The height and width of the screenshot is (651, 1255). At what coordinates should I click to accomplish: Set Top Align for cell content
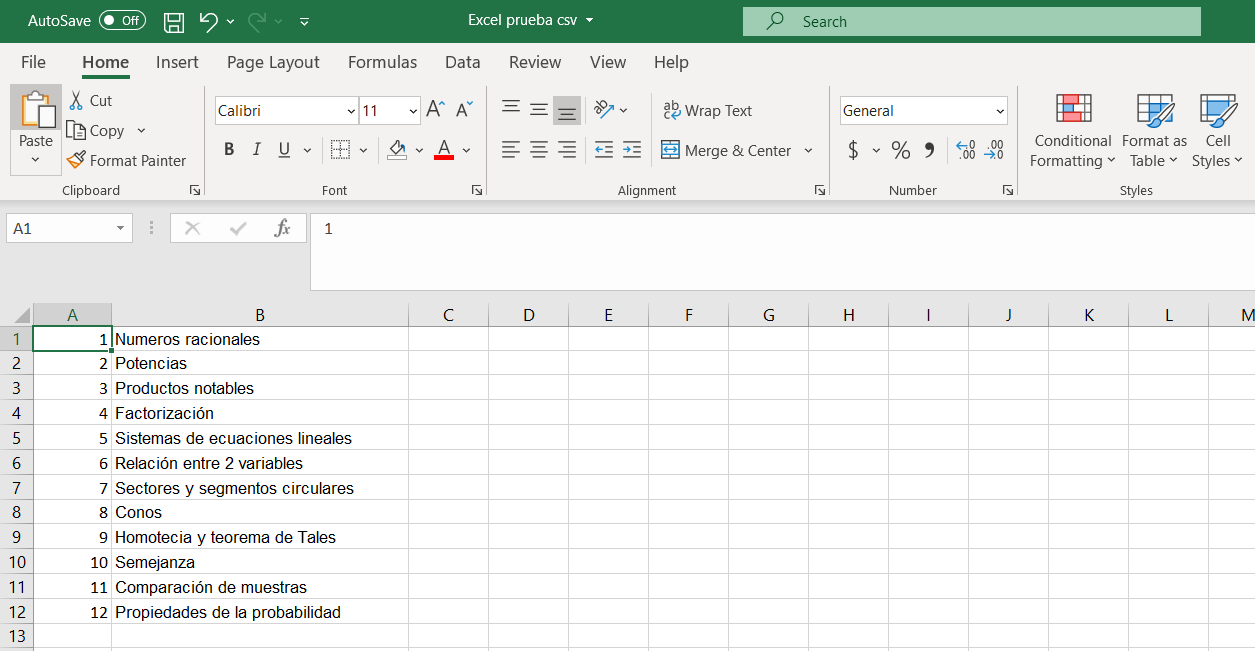(511, 110)
